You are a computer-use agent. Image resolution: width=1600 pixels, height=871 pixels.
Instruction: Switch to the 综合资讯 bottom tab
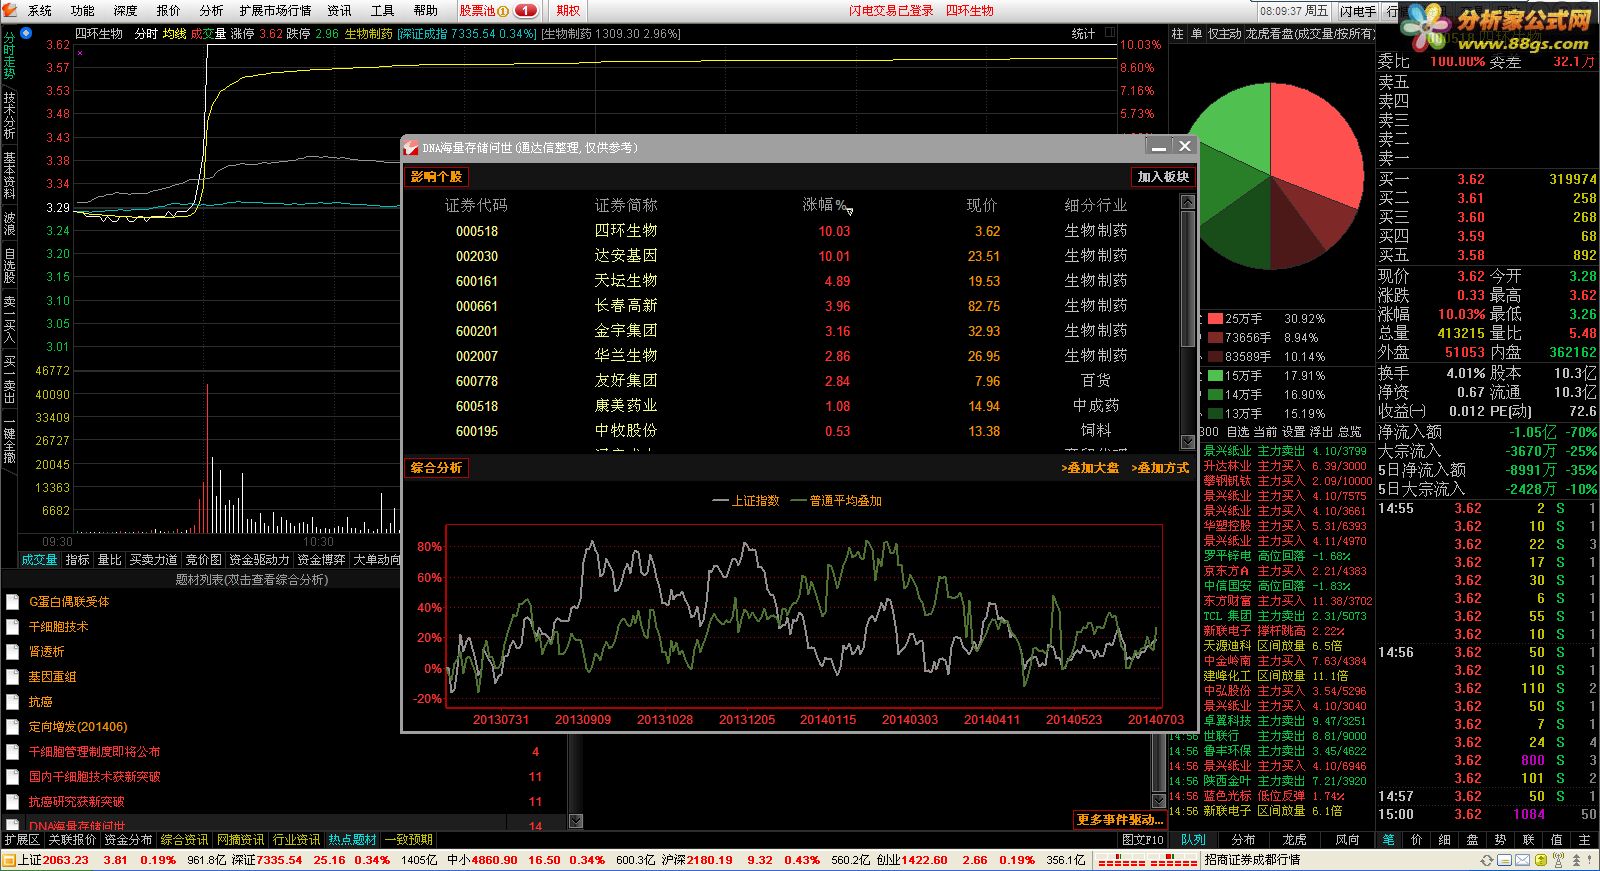[x=184, y=840]
